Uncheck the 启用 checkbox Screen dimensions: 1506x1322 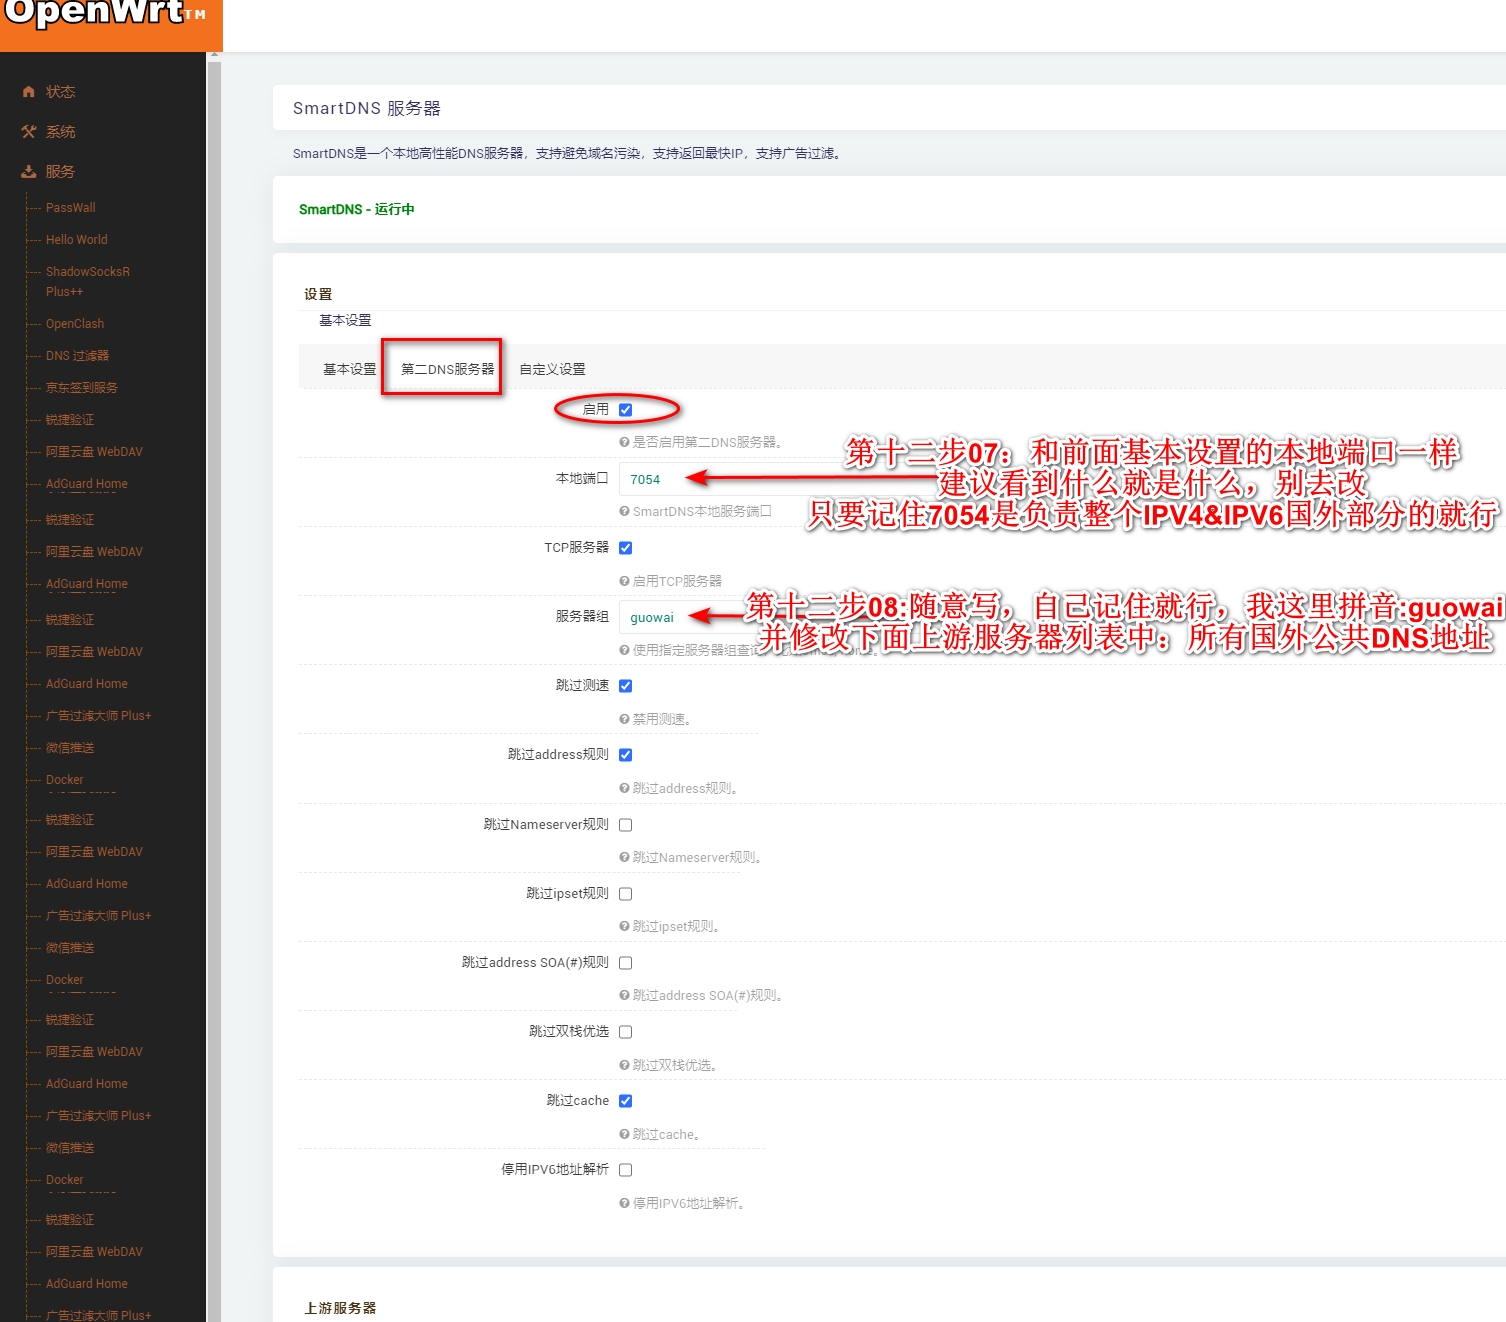click(626, 410)
